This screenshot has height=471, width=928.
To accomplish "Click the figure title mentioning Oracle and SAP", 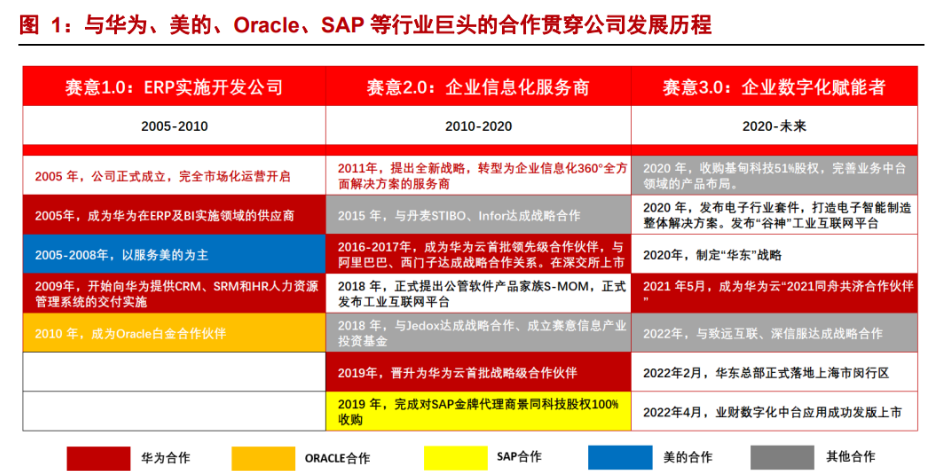I will click(x=365, y=25).
